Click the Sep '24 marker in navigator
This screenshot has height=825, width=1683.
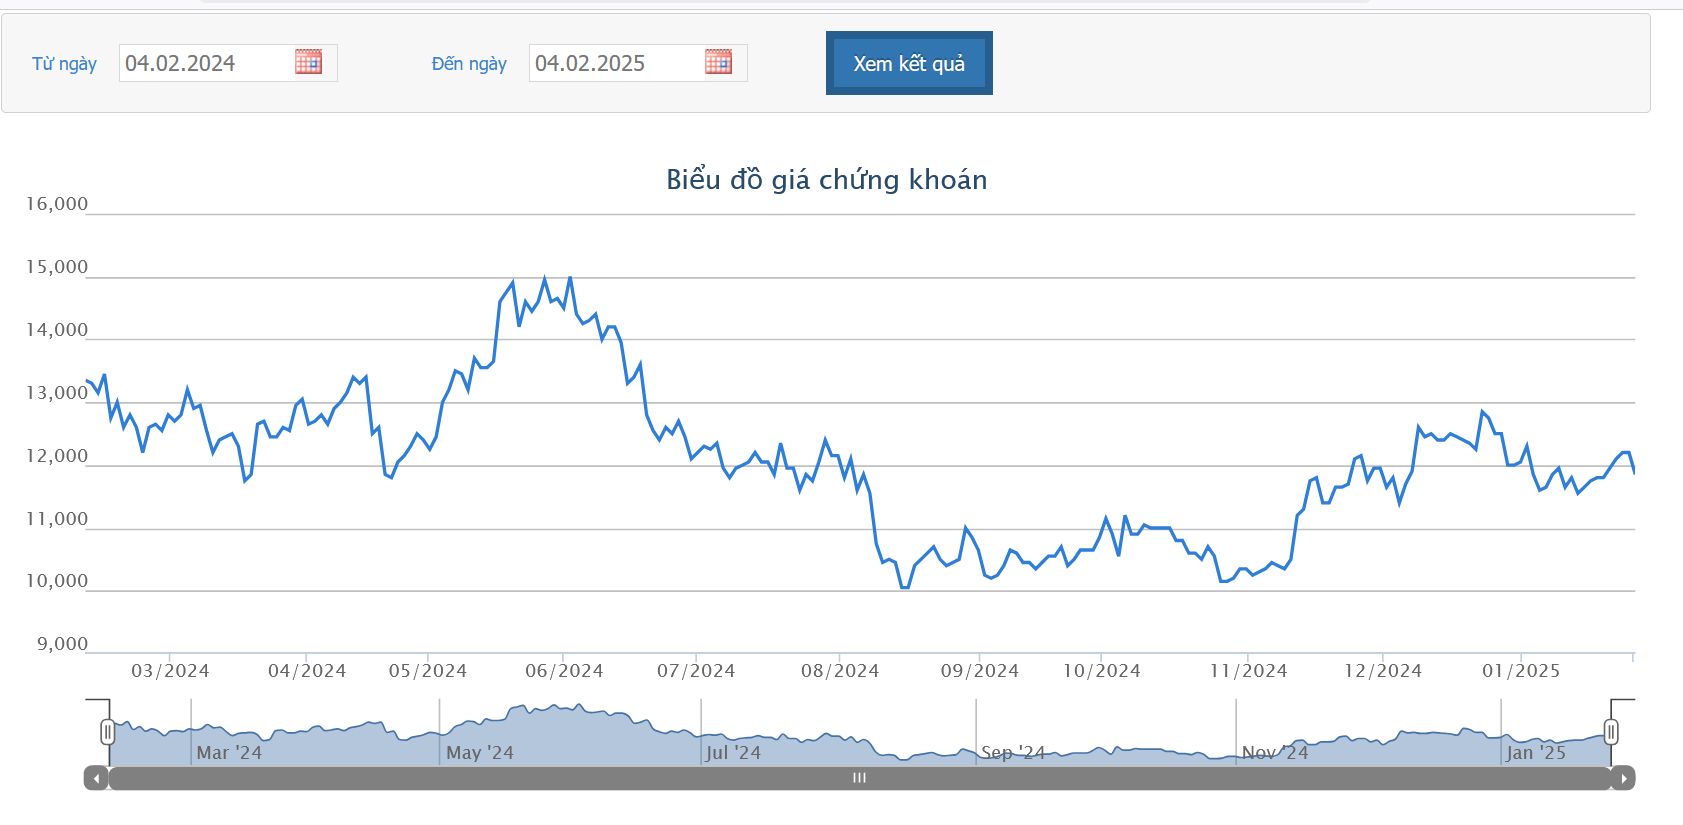pos(1013,753)
